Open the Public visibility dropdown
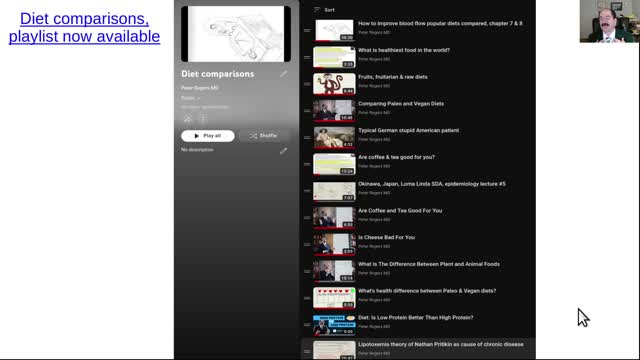 (x=191, y=98)
